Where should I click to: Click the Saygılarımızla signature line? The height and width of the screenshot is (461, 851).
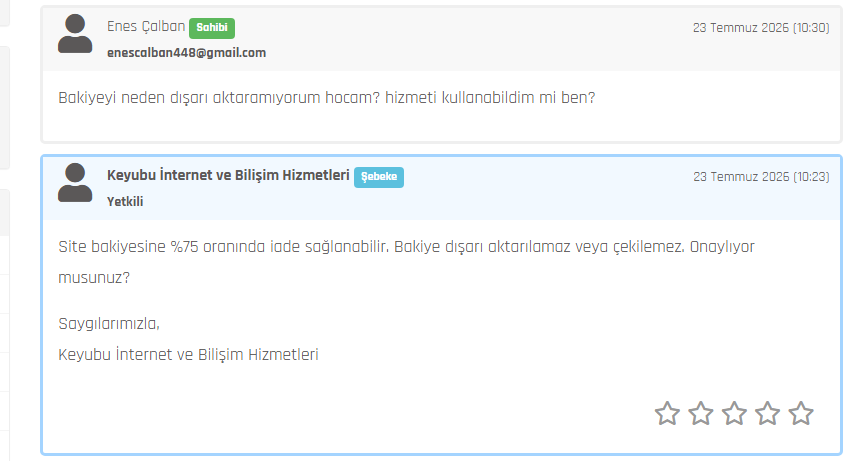pyautogui.click(x=109, y=324)
